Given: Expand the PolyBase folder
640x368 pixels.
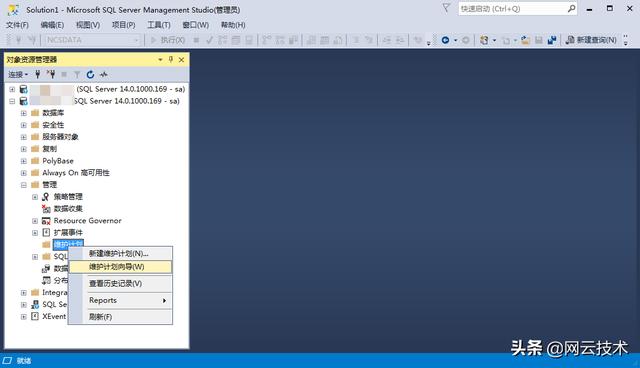Looking at the screenshot, I should (x=24, y=161).
